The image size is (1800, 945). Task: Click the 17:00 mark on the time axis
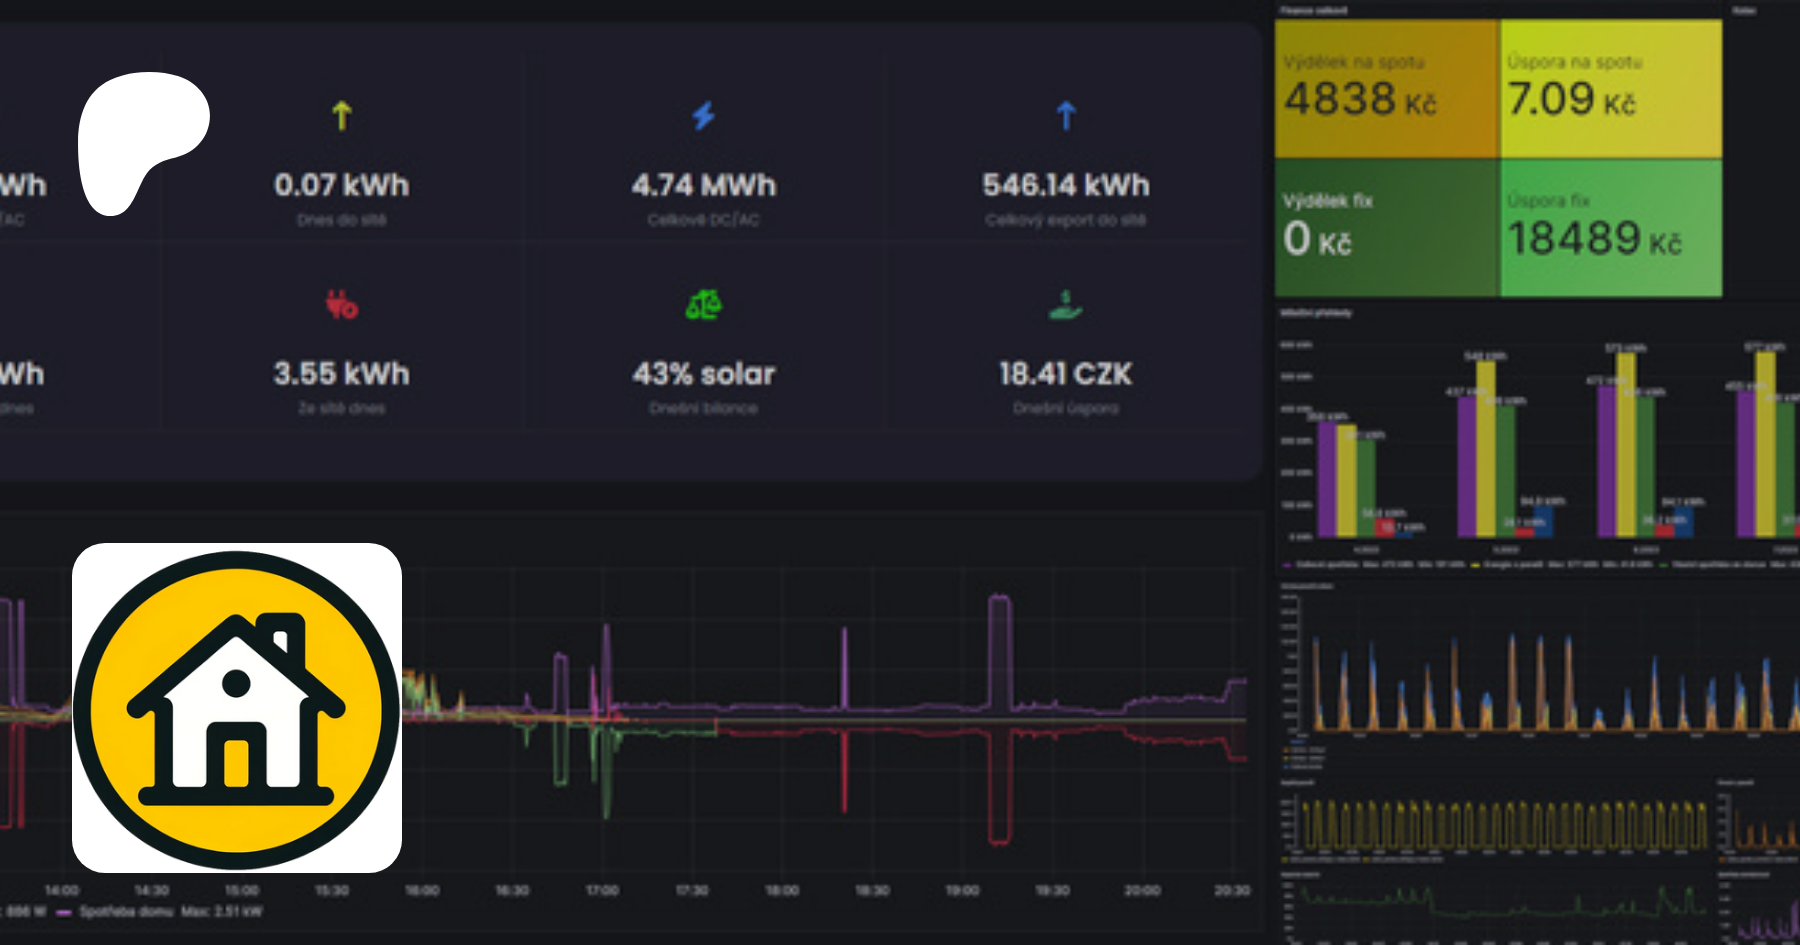point(602,890)
